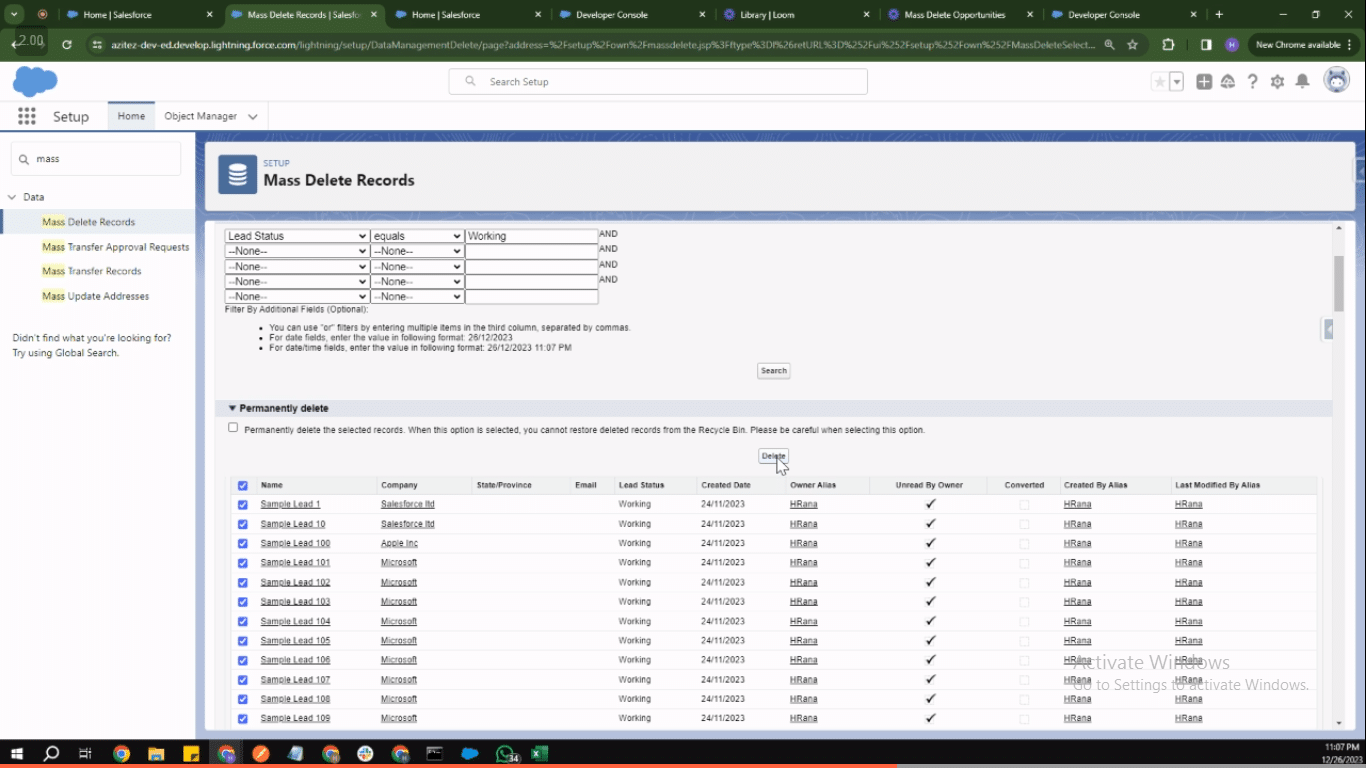
Task: Open the App Launcher grid icon
Action: tap(26, 116)
